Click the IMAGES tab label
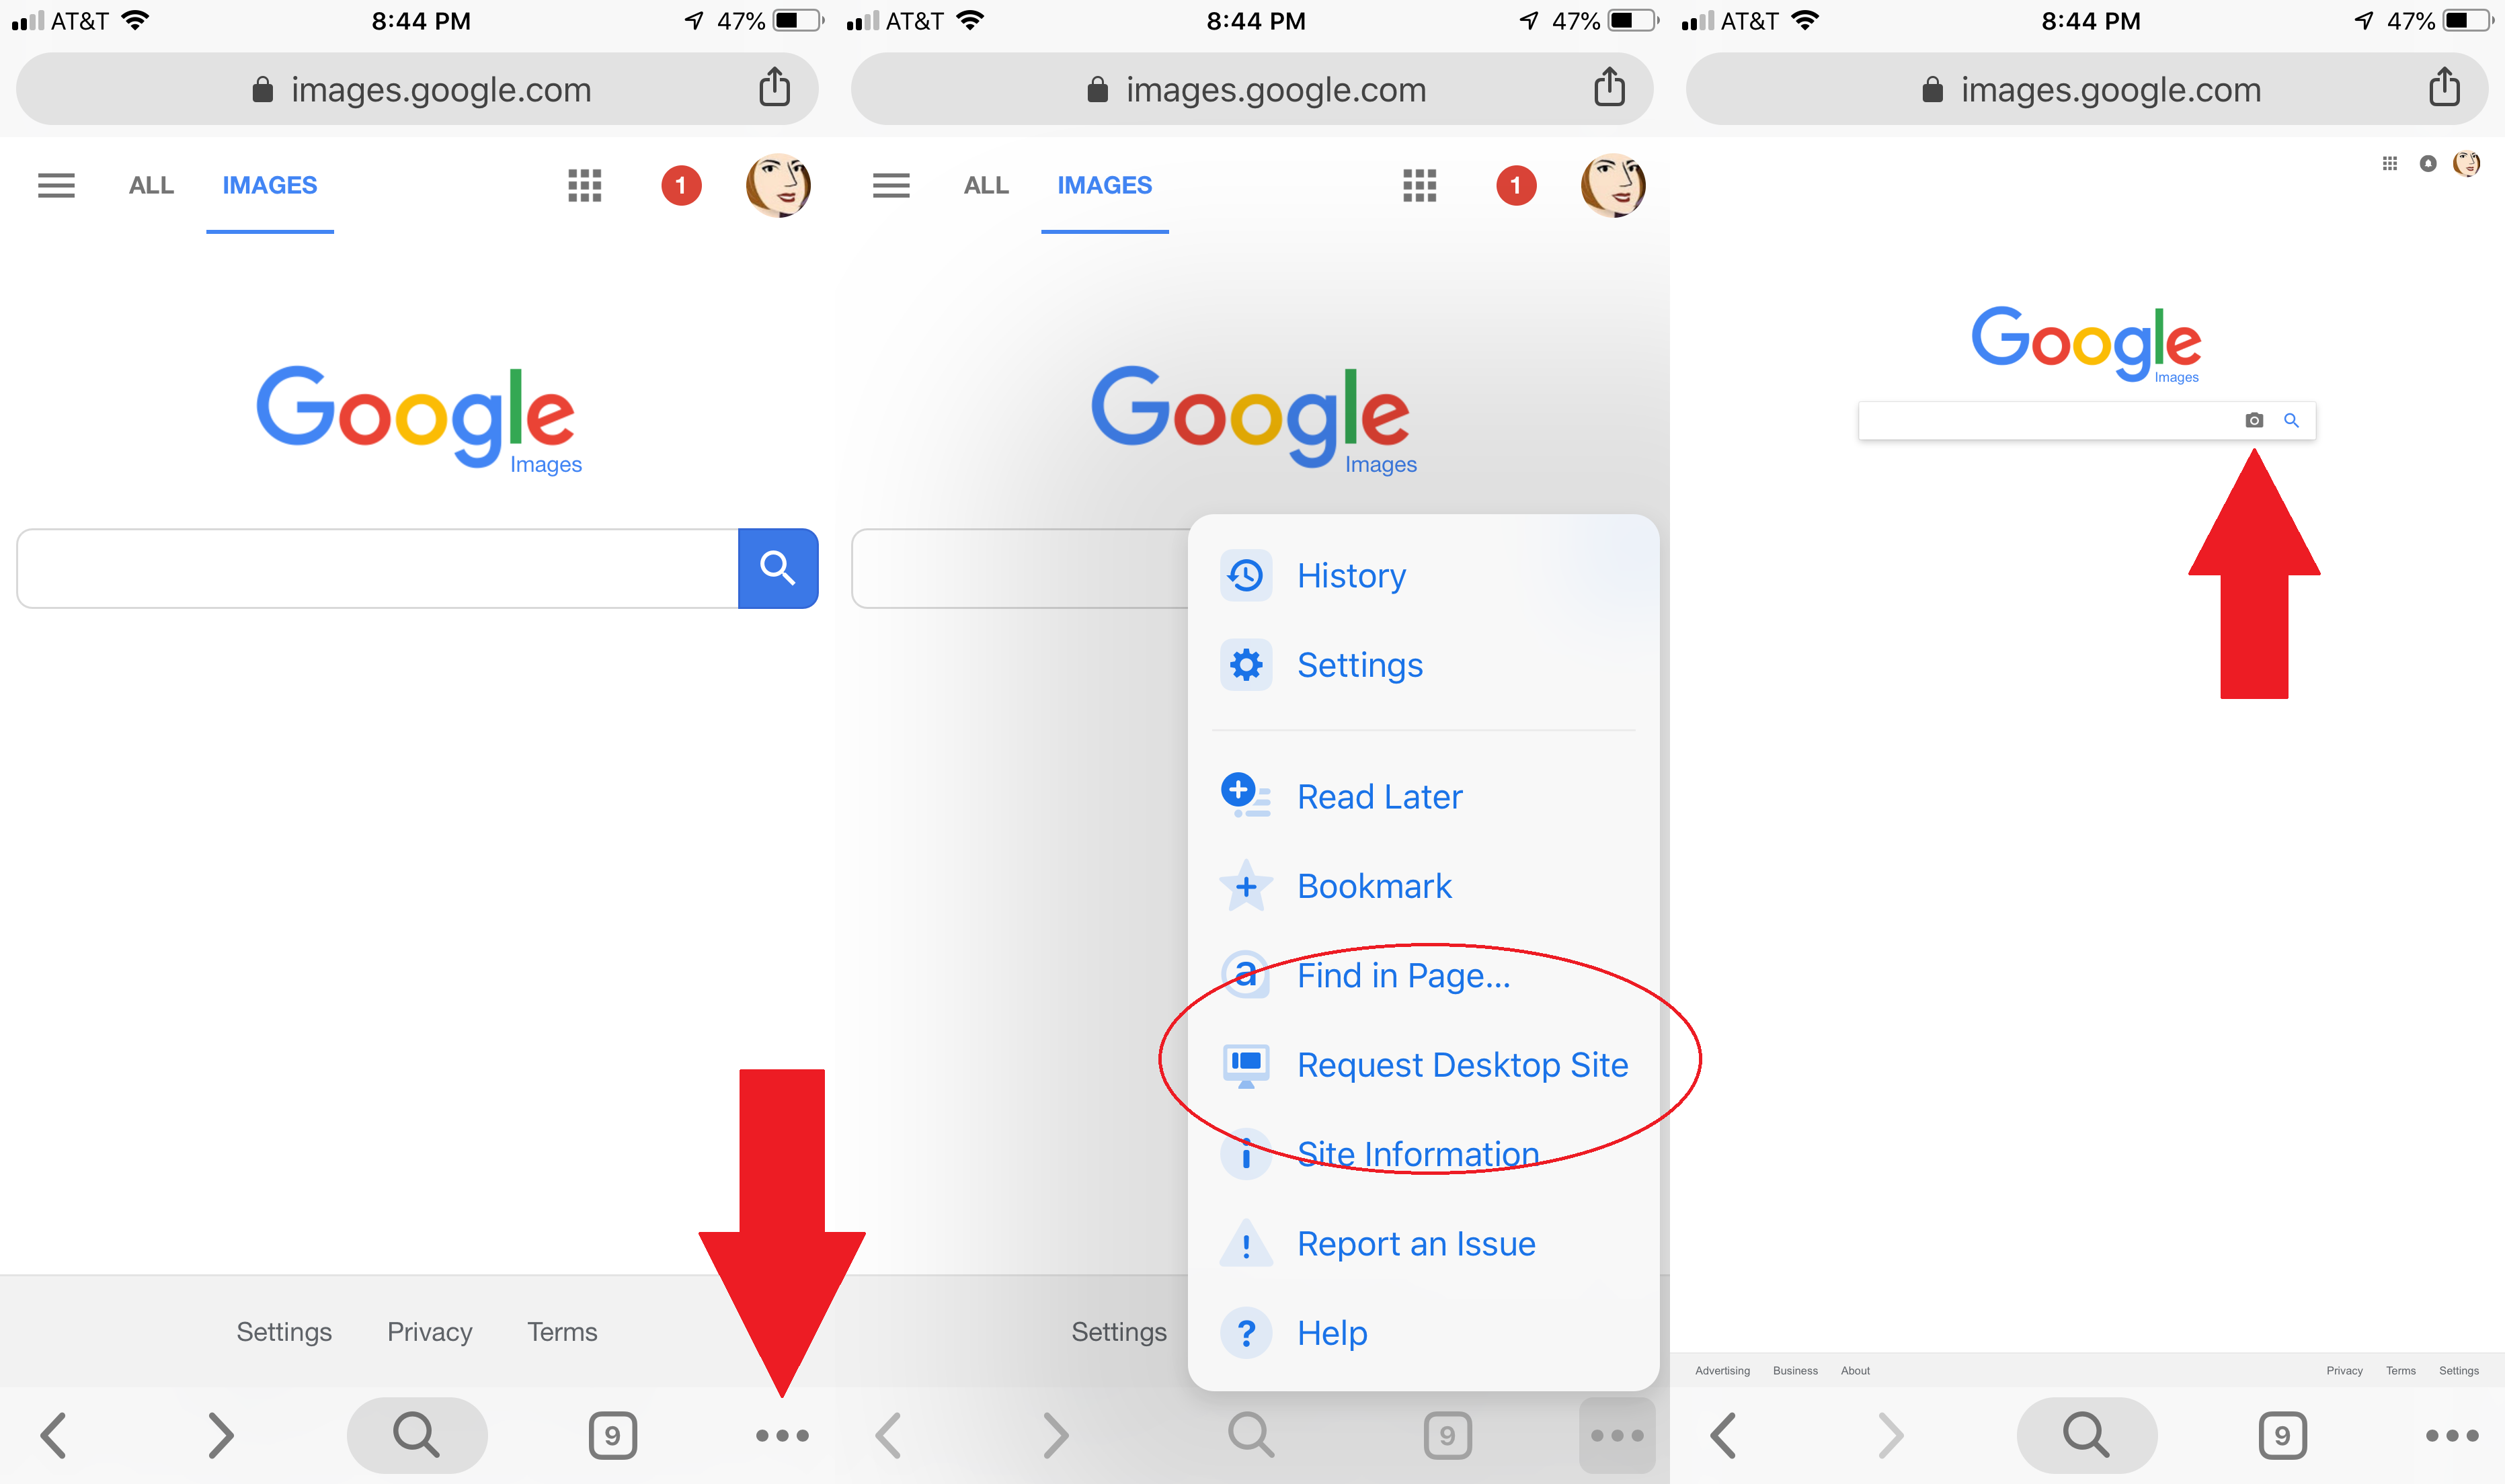 (268, 183)
